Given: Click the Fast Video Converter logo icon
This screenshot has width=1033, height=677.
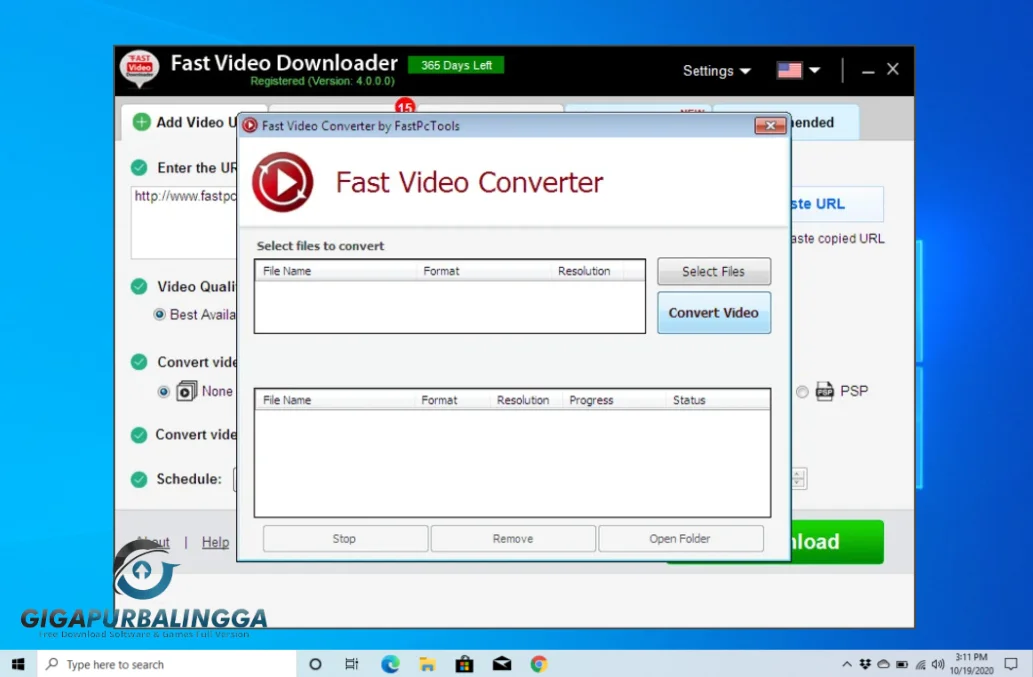Looking at the screenshot, I should (x=282, y=183).
